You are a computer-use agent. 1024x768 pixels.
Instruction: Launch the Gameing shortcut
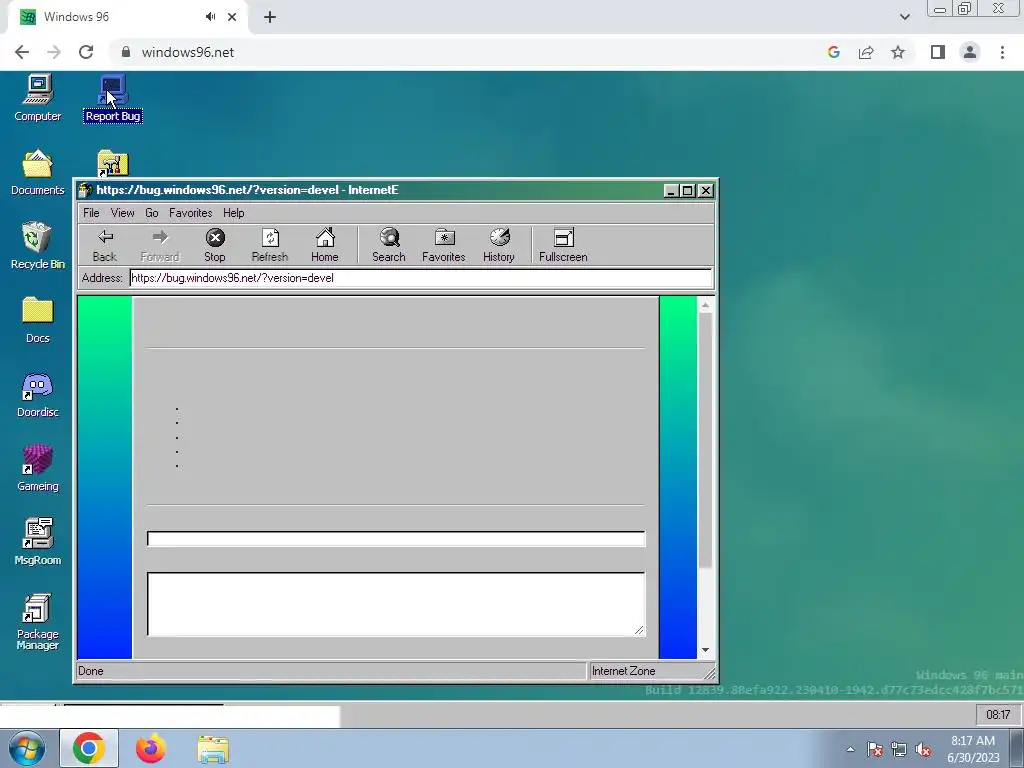[37, 468]
